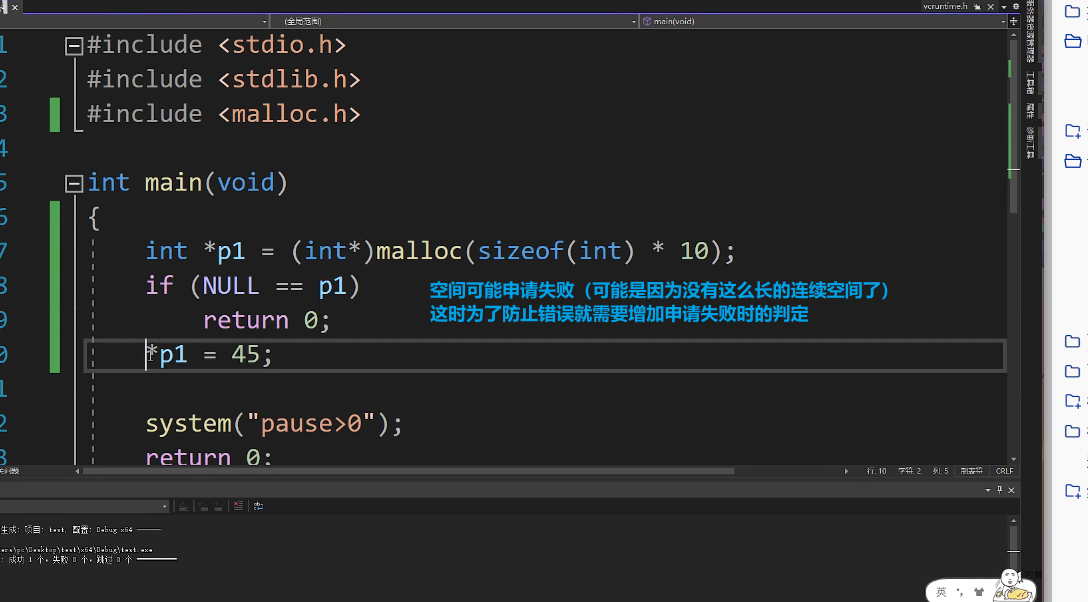This screenshot has width=1088, height=602.
Task: Click the find message in code icon
Action: (x=183, y=506)
